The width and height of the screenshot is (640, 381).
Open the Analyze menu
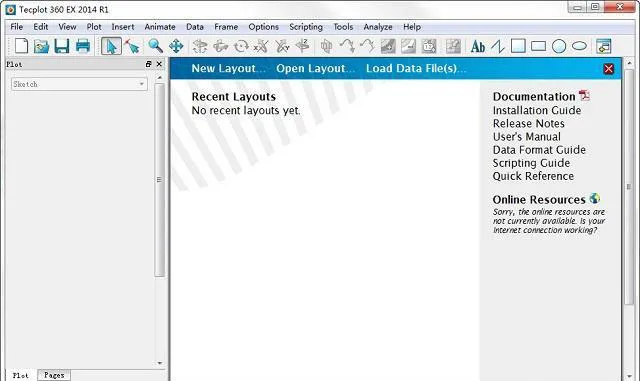click(x=378, y=27)
